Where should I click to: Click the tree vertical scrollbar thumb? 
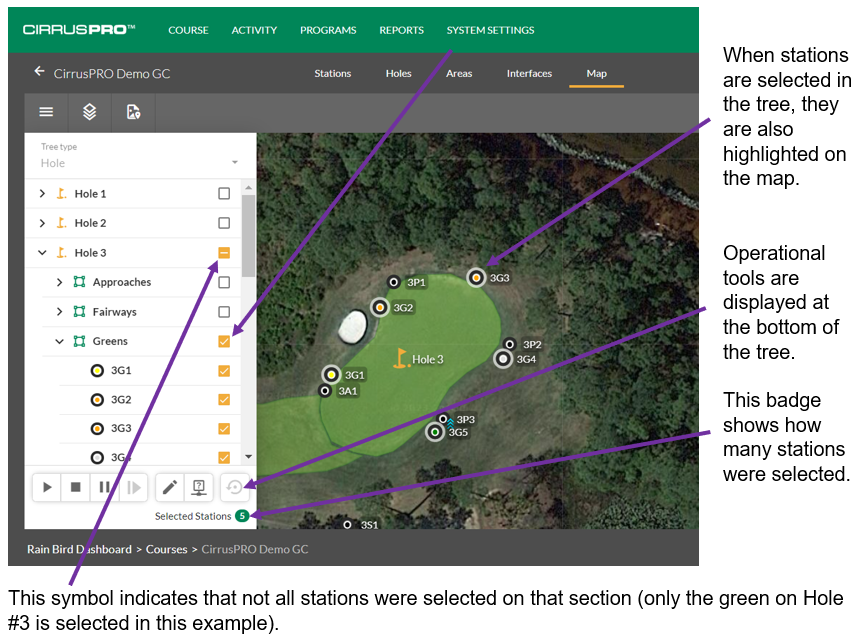248,236
